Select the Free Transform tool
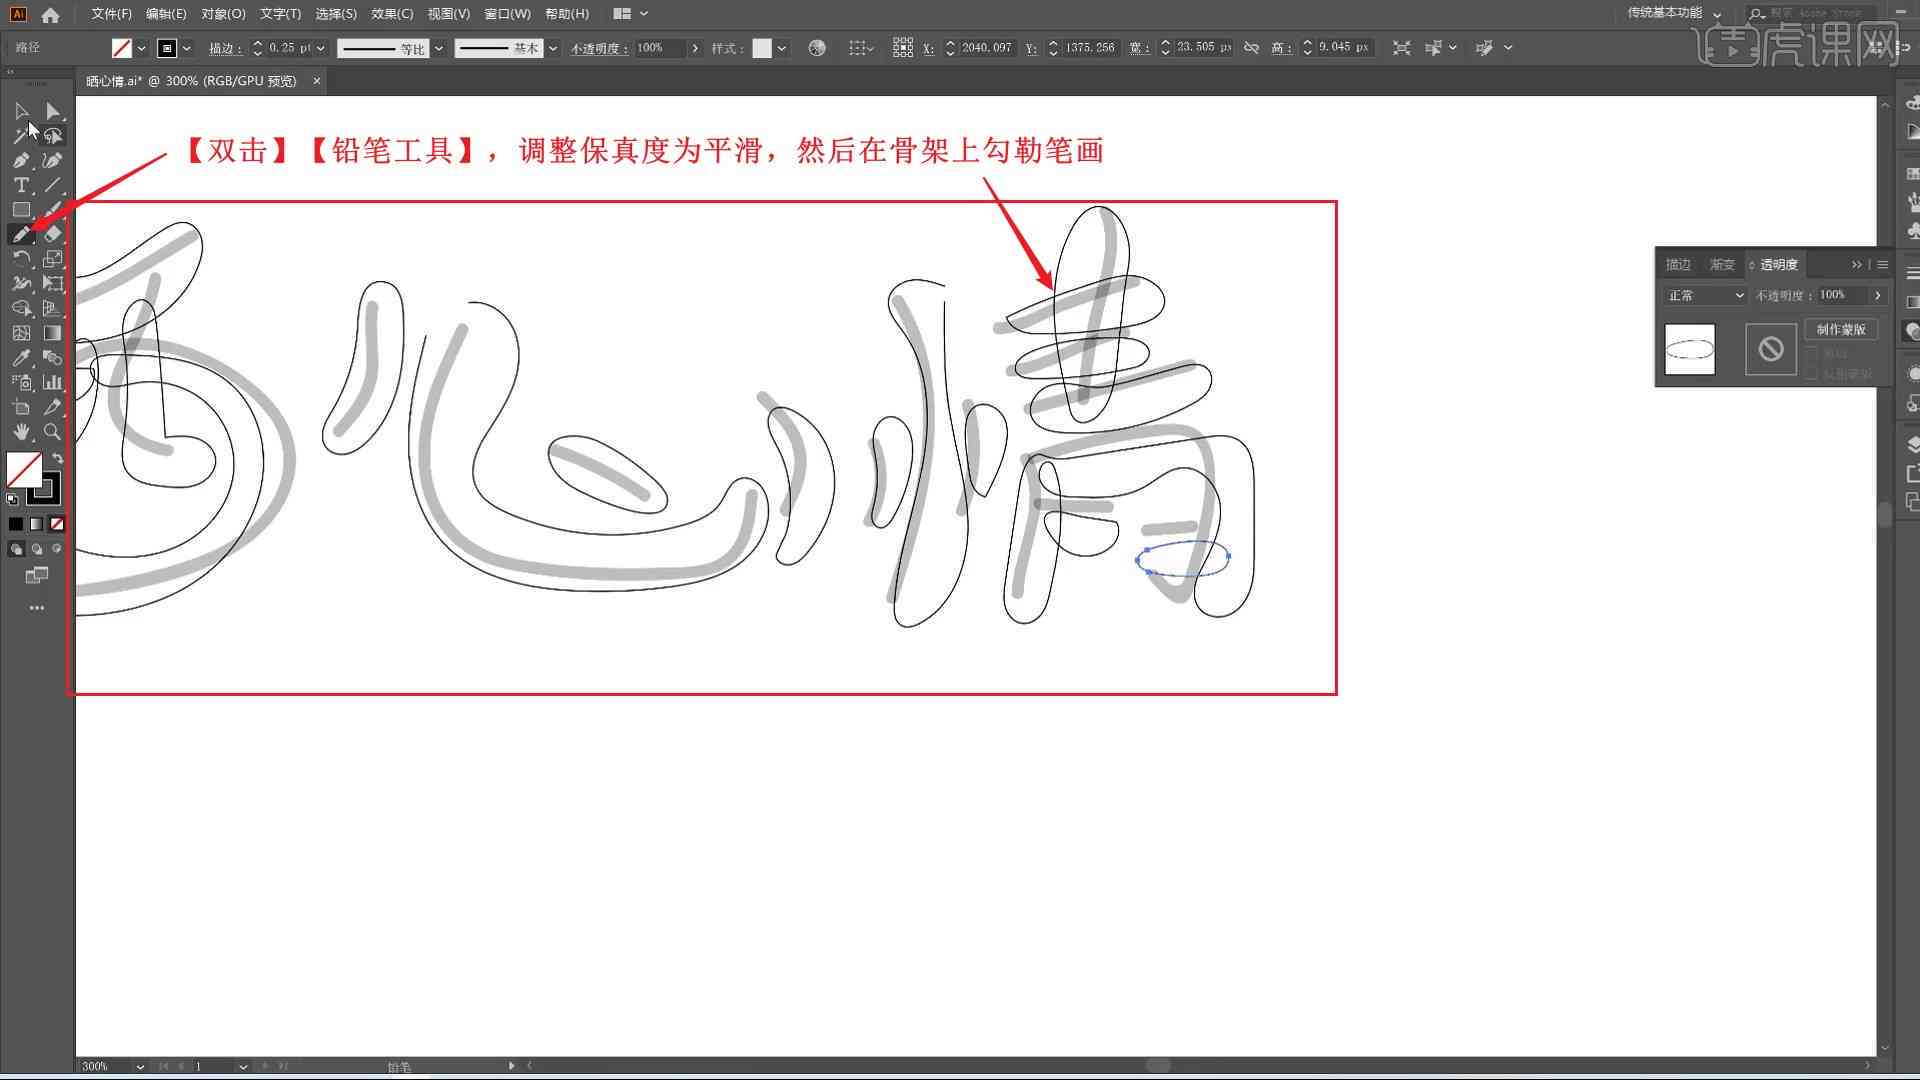Viewport: 1920px width, 1080px height. point(53,284)
